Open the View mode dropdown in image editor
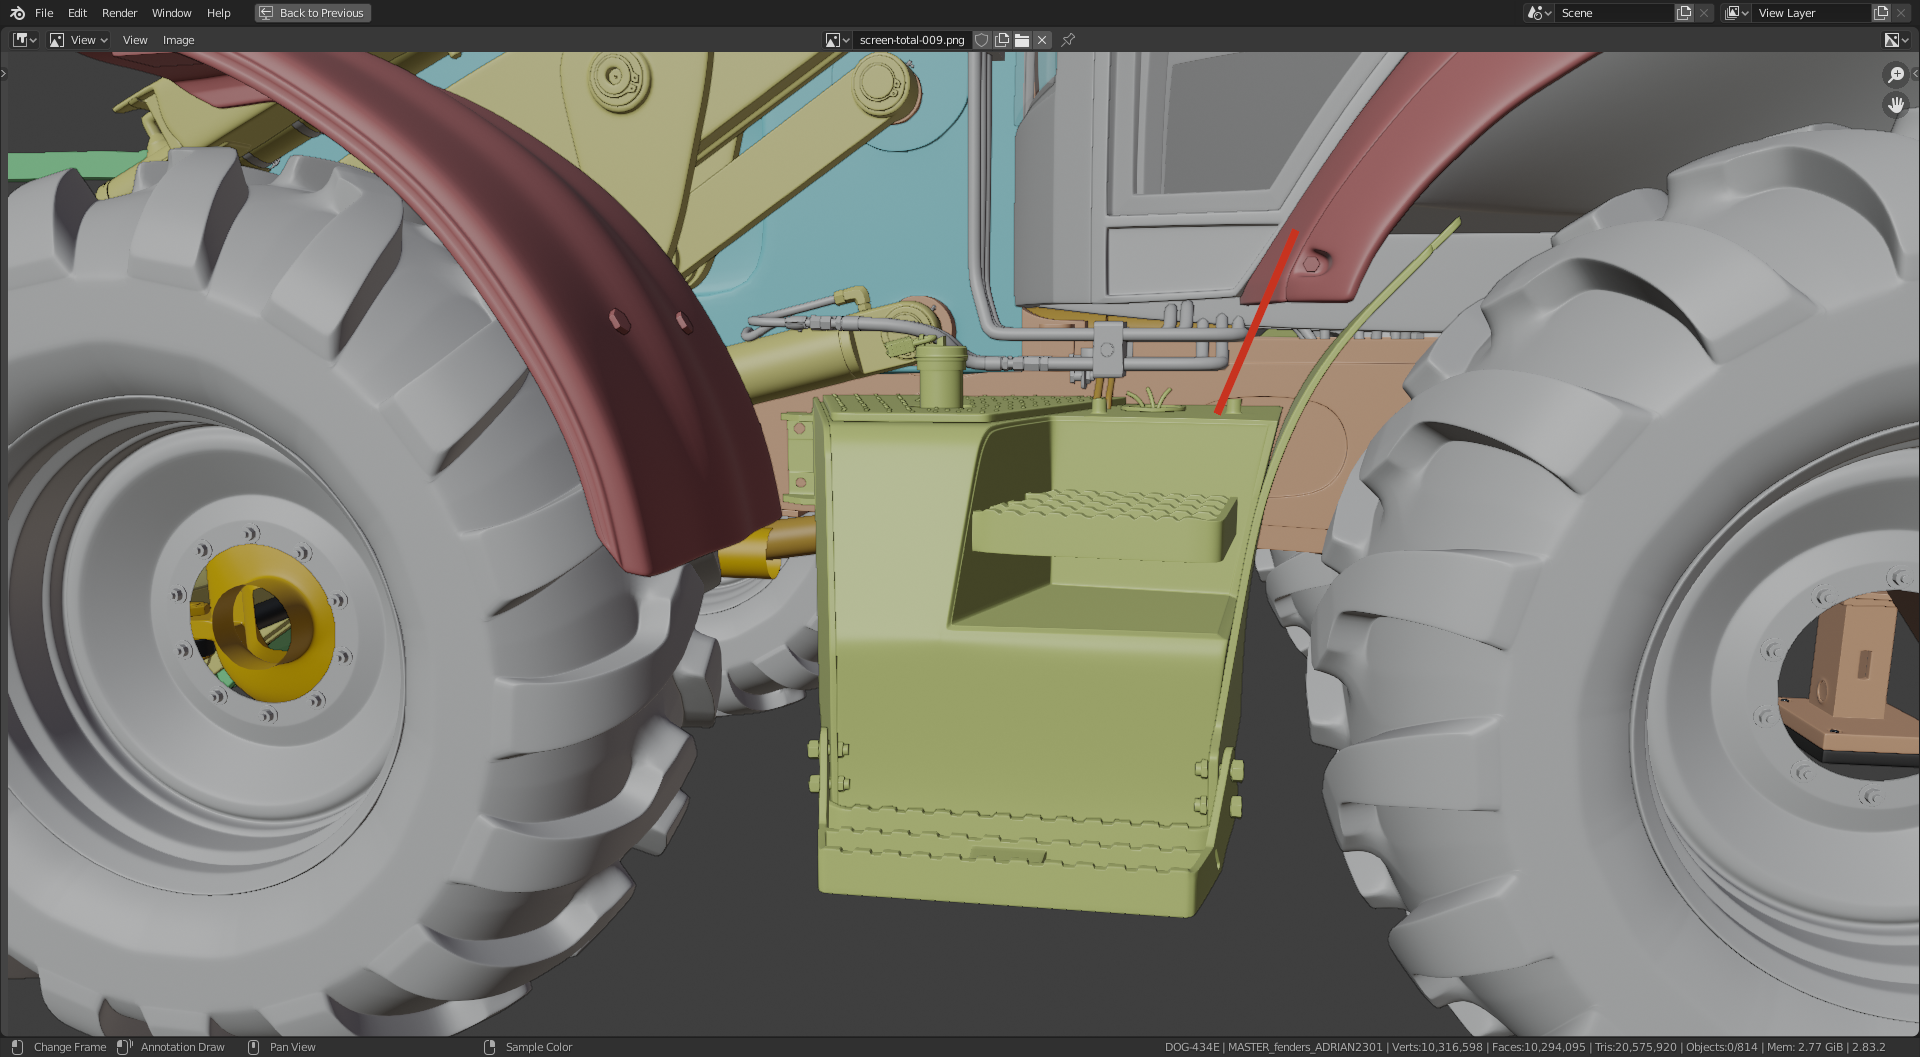 pos(78,40)
